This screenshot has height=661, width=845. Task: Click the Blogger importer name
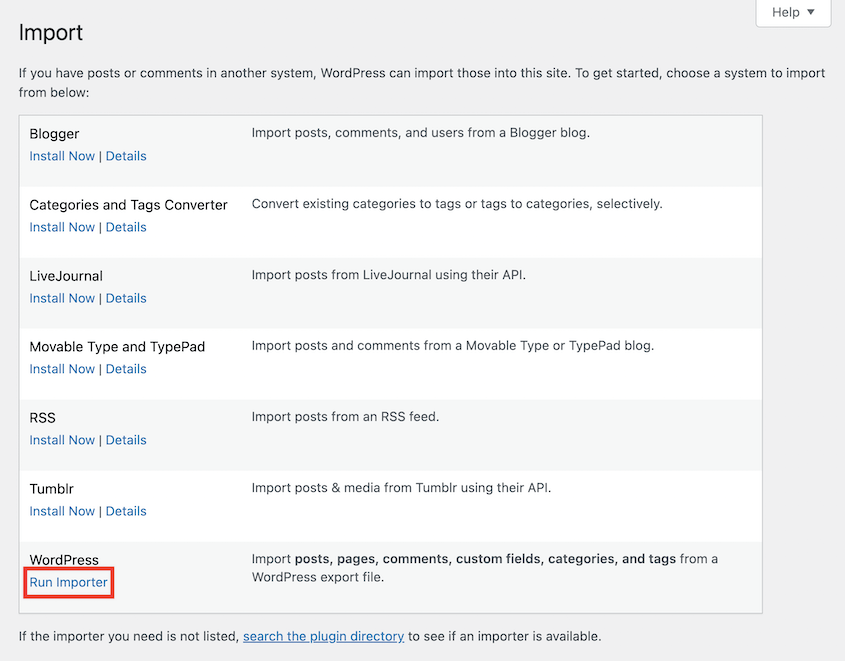54,134
